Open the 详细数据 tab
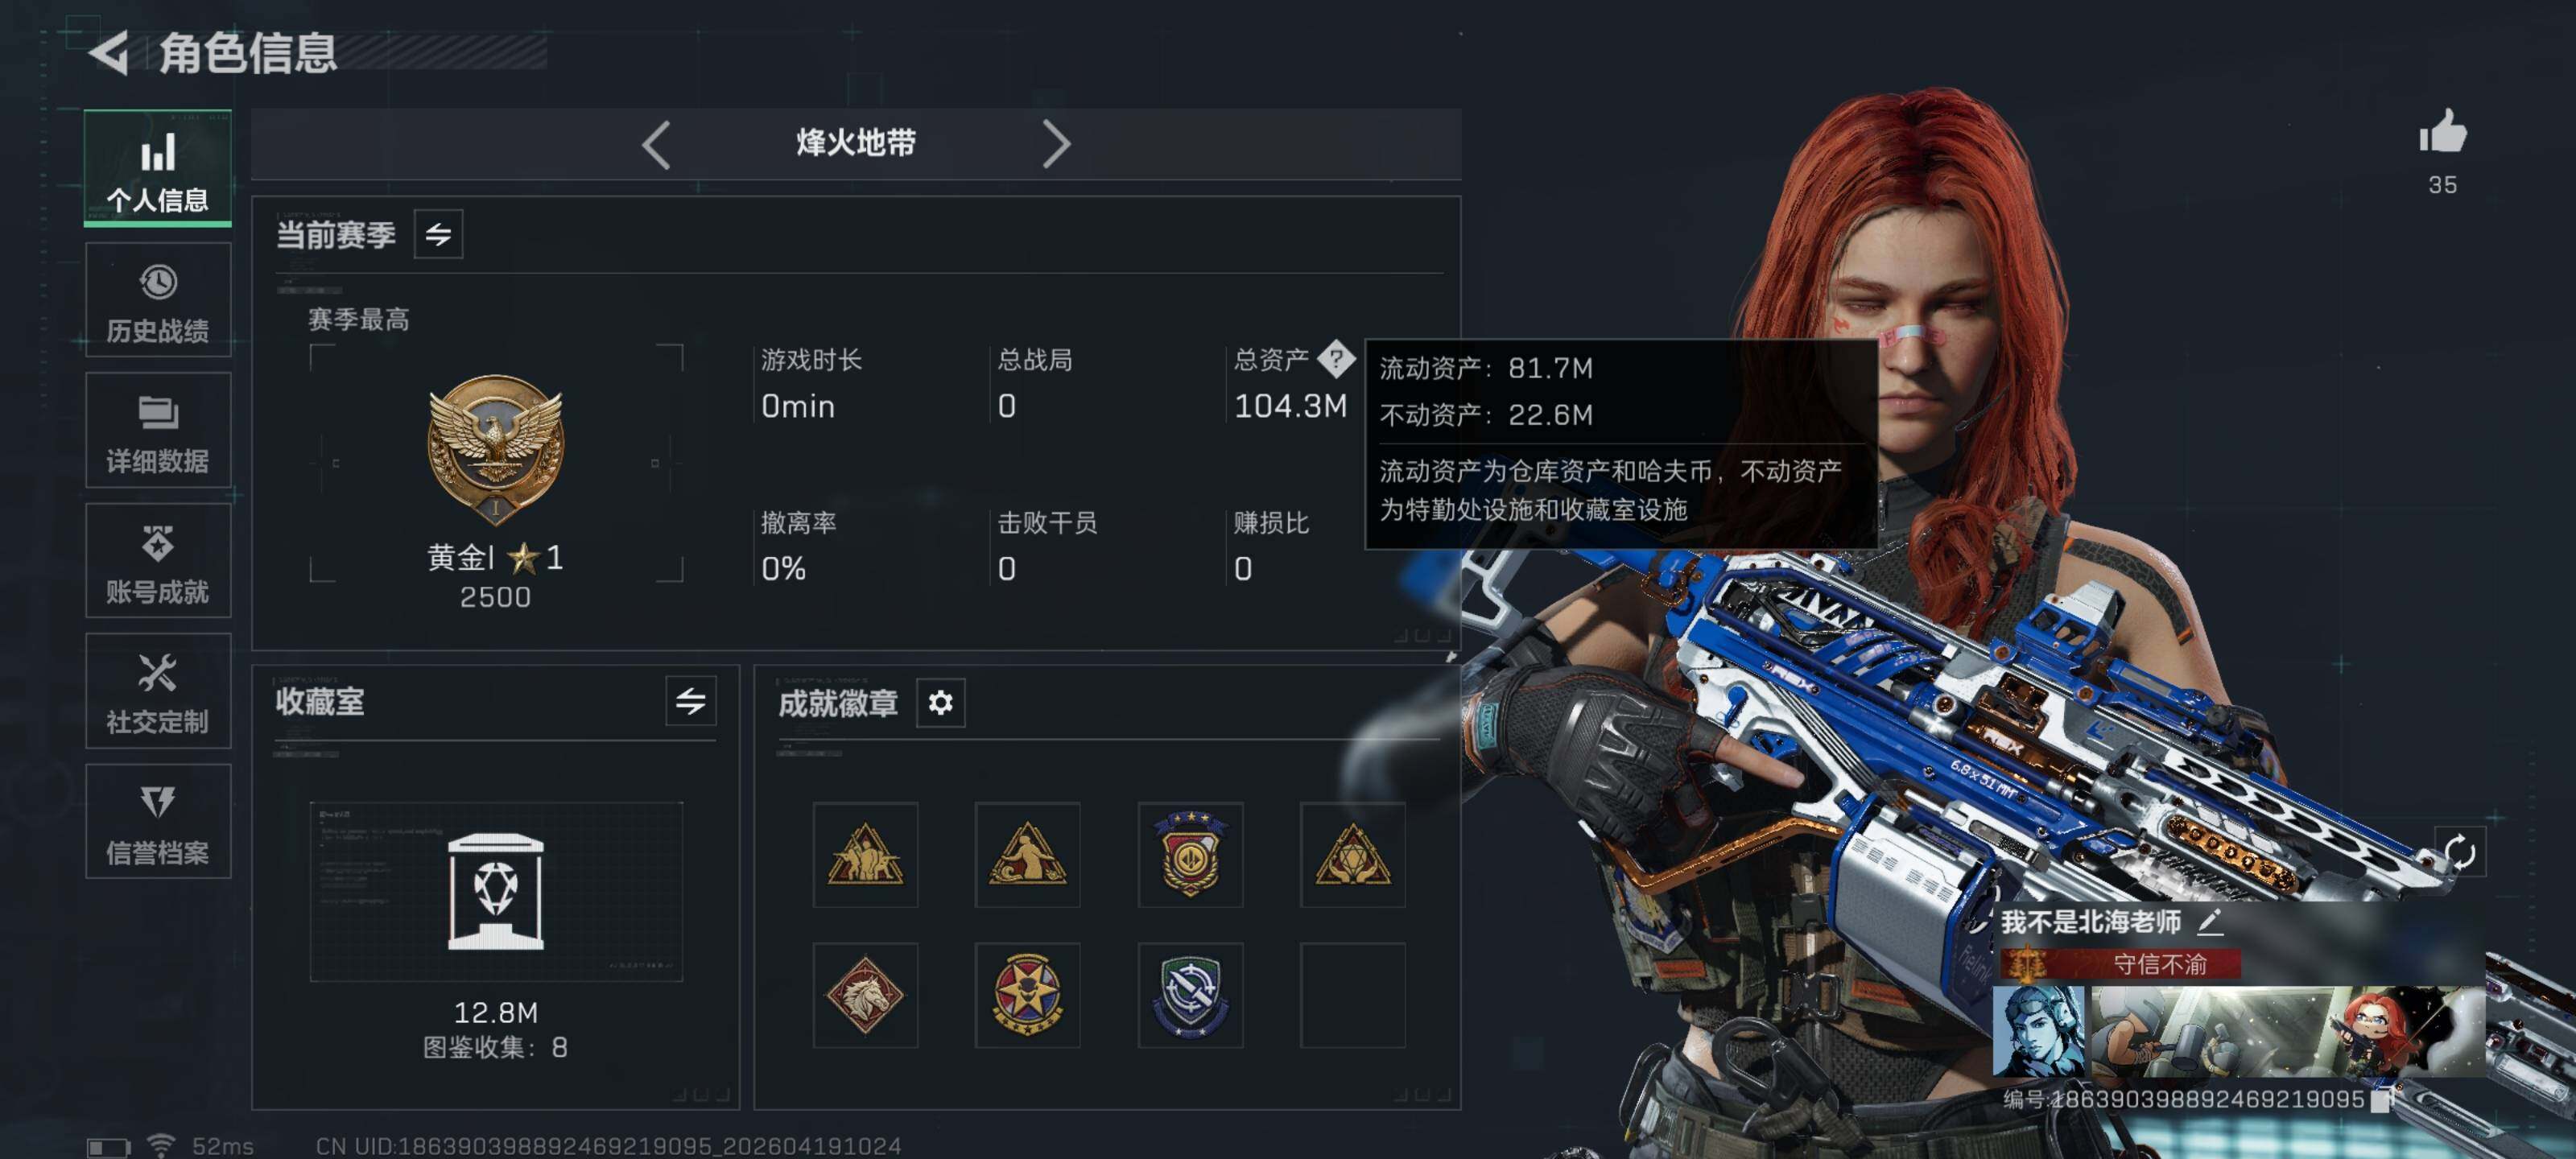This screenshot has height=1159, width=2576. tap(158, 431)
